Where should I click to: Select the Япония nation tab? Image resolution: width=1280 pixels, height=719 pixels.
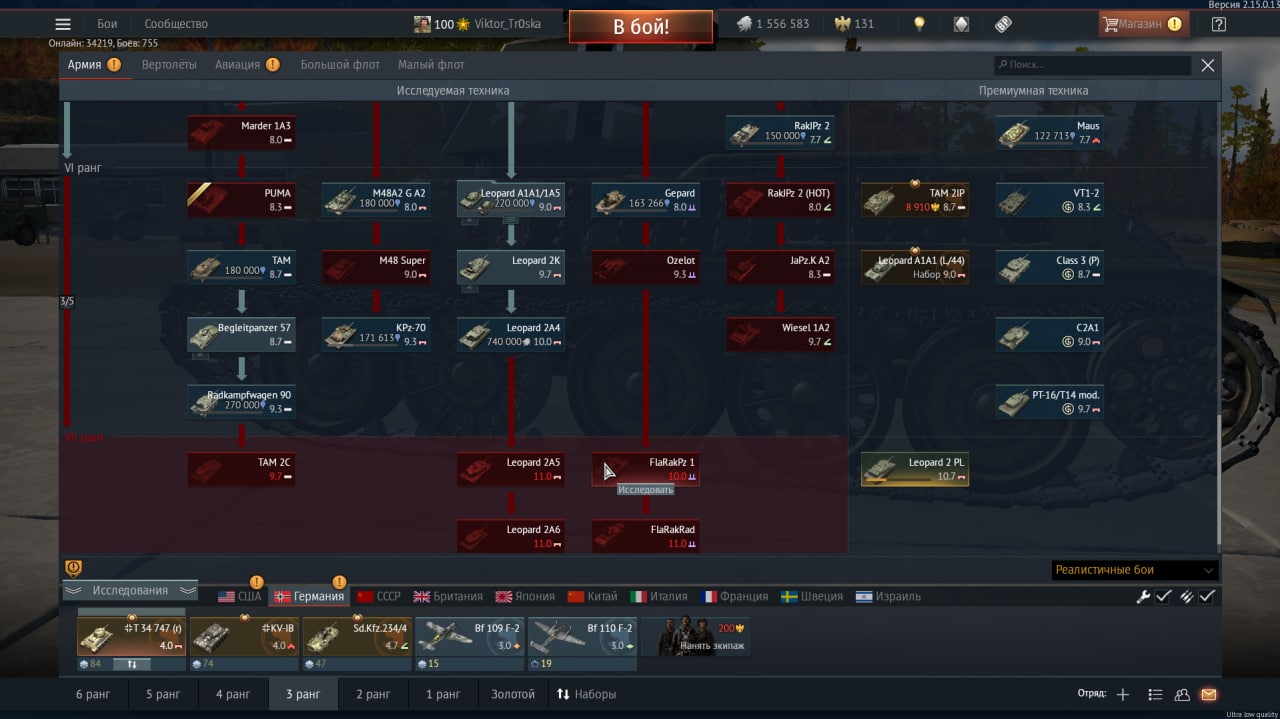tap(525, 596)
